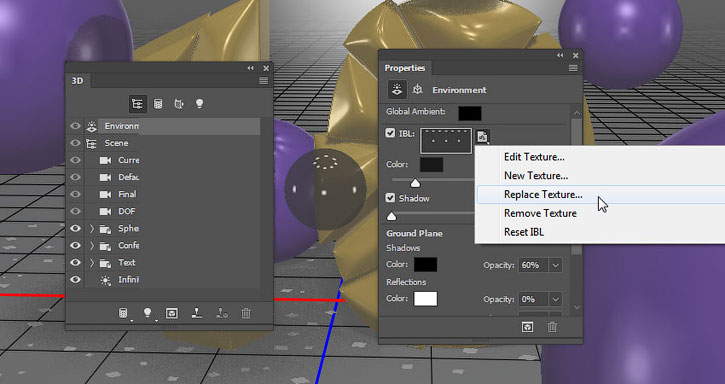The height and width of the screenshot is (384, 725).
Task: Click Shadow softness slider handle
Action: coord(391,216)
